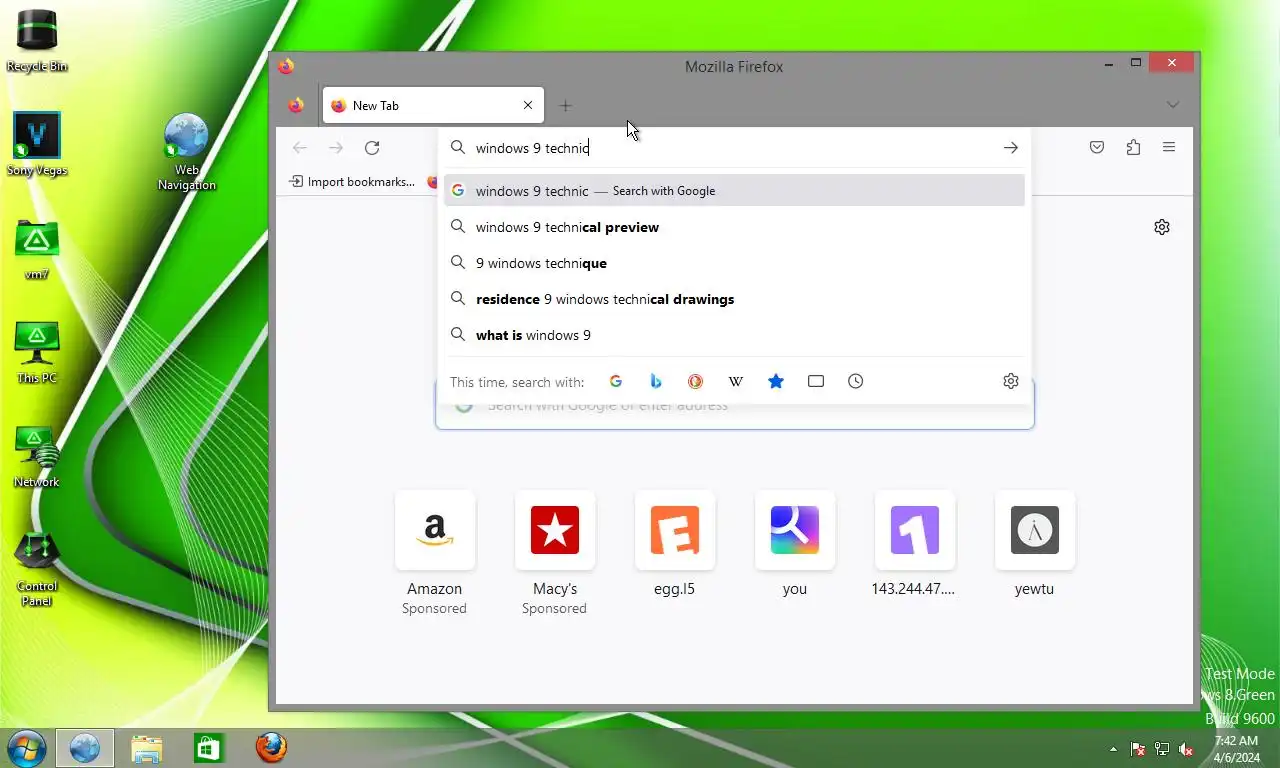1280x768 pixels.
Task: Click the page's Search with Google box
Action: tap(735, 416)
